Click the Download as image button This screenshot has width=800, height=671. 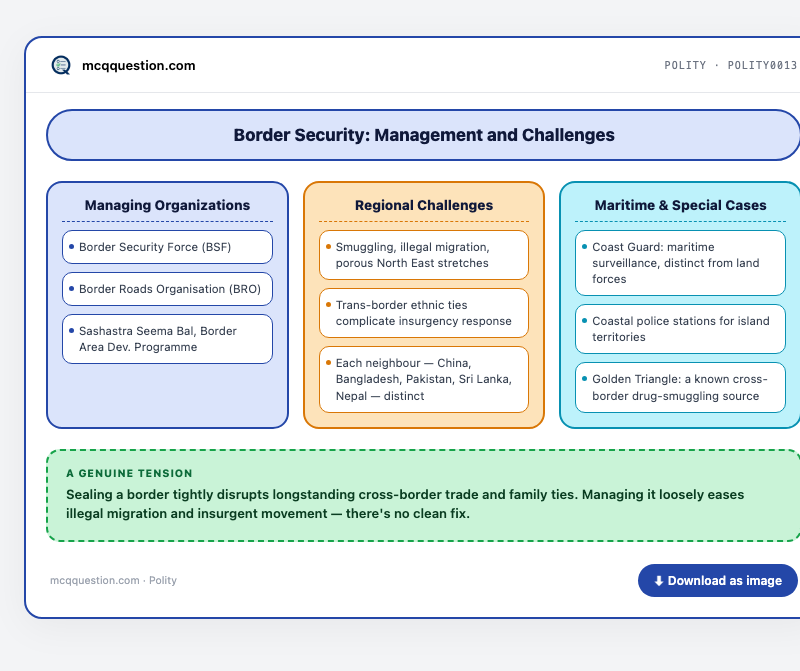(x=717, y=580)
